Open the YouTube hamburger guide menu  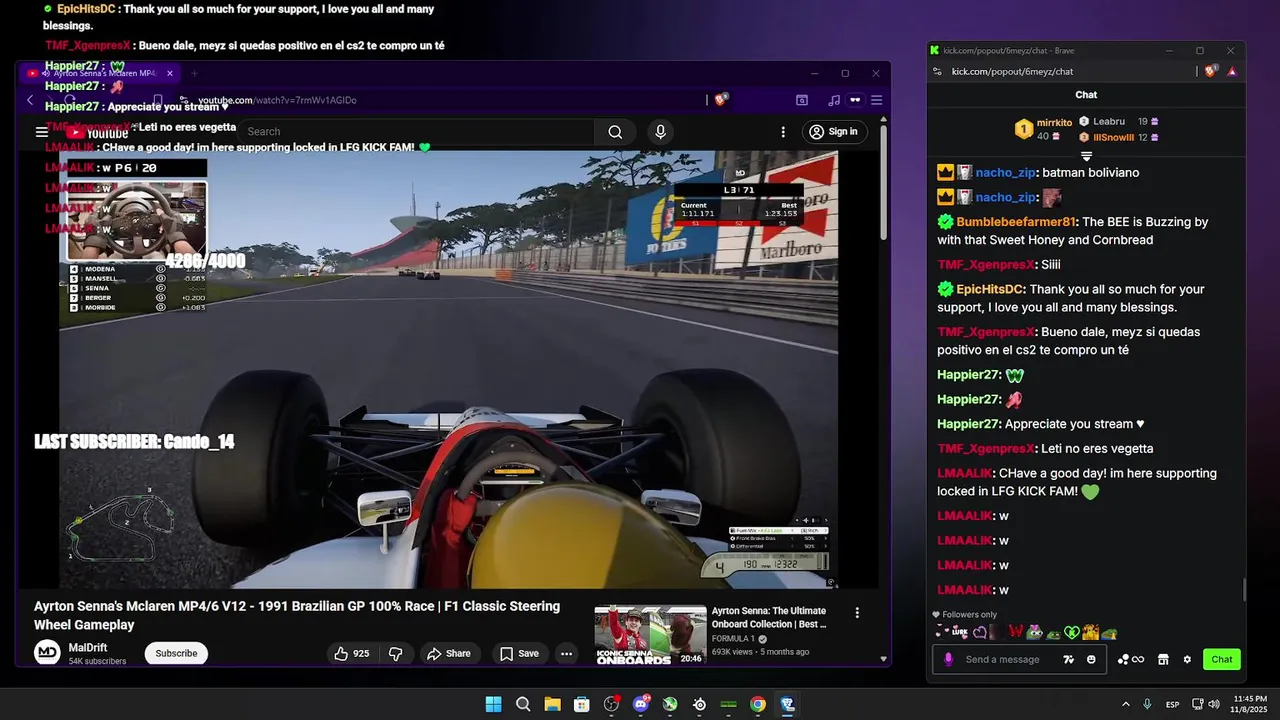point(41,132)
